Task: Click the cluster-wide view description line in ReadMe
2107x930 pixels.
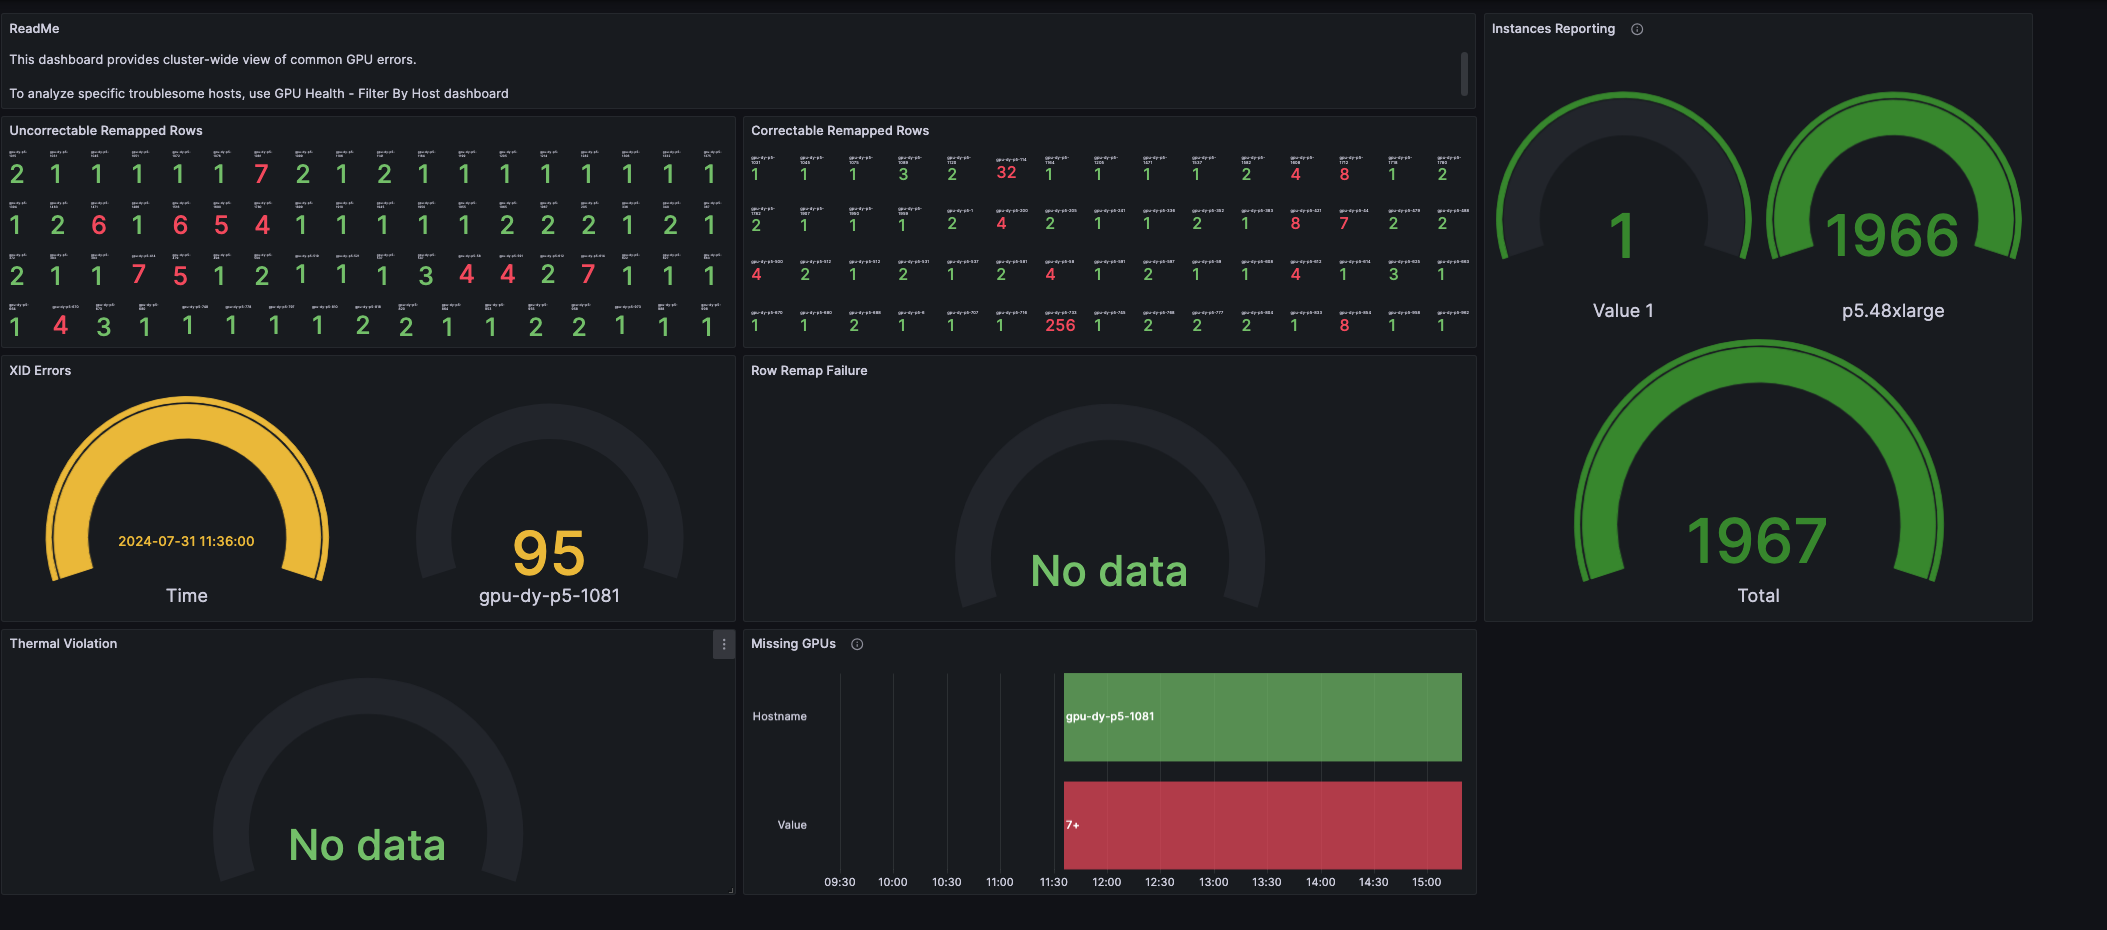Action: click(213, 60)
